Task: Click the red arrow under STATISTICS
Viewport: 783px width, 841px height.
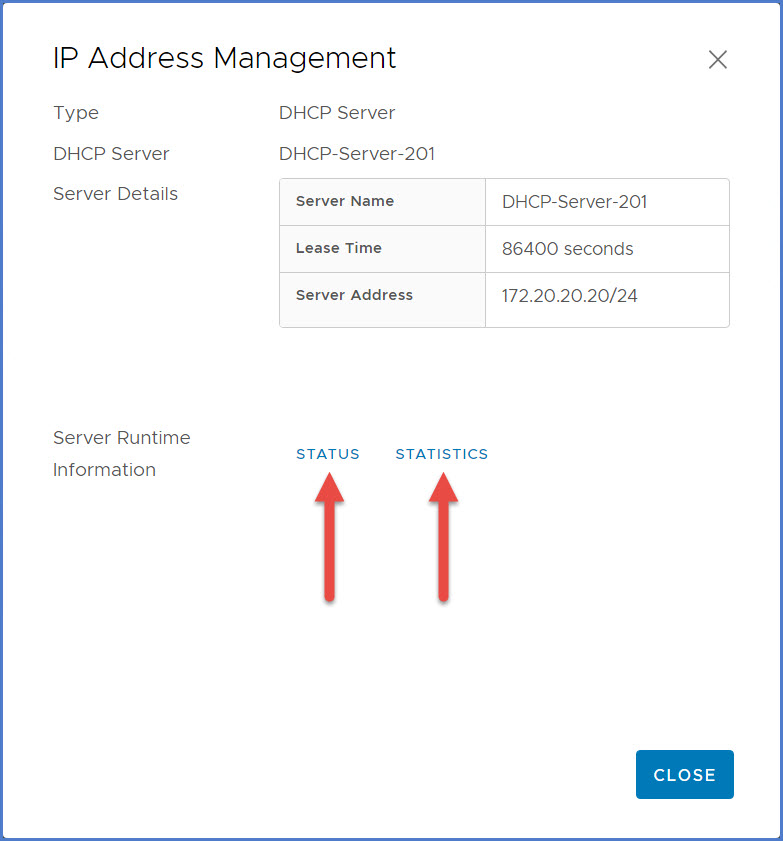Action: 441,535
